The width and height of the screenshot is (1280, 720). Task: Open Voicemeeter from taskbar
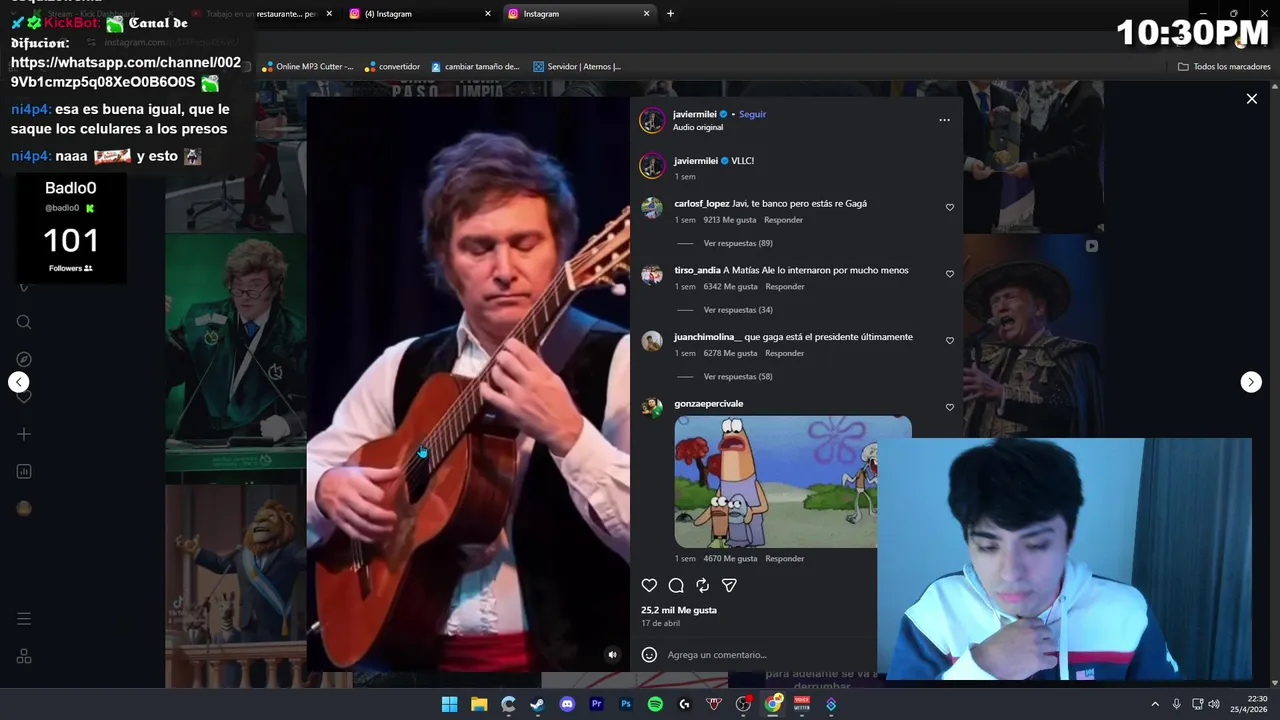pos(802,704)
